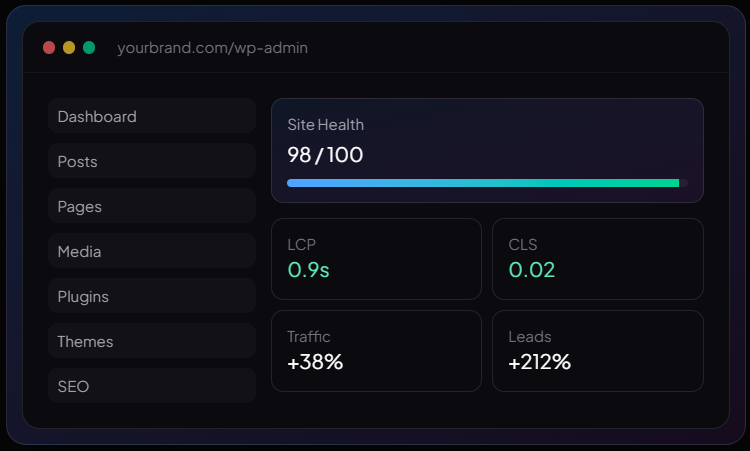The height and width of the screenshot is (451, 750).
Task: Open the Media section
Action: (152, 251)
